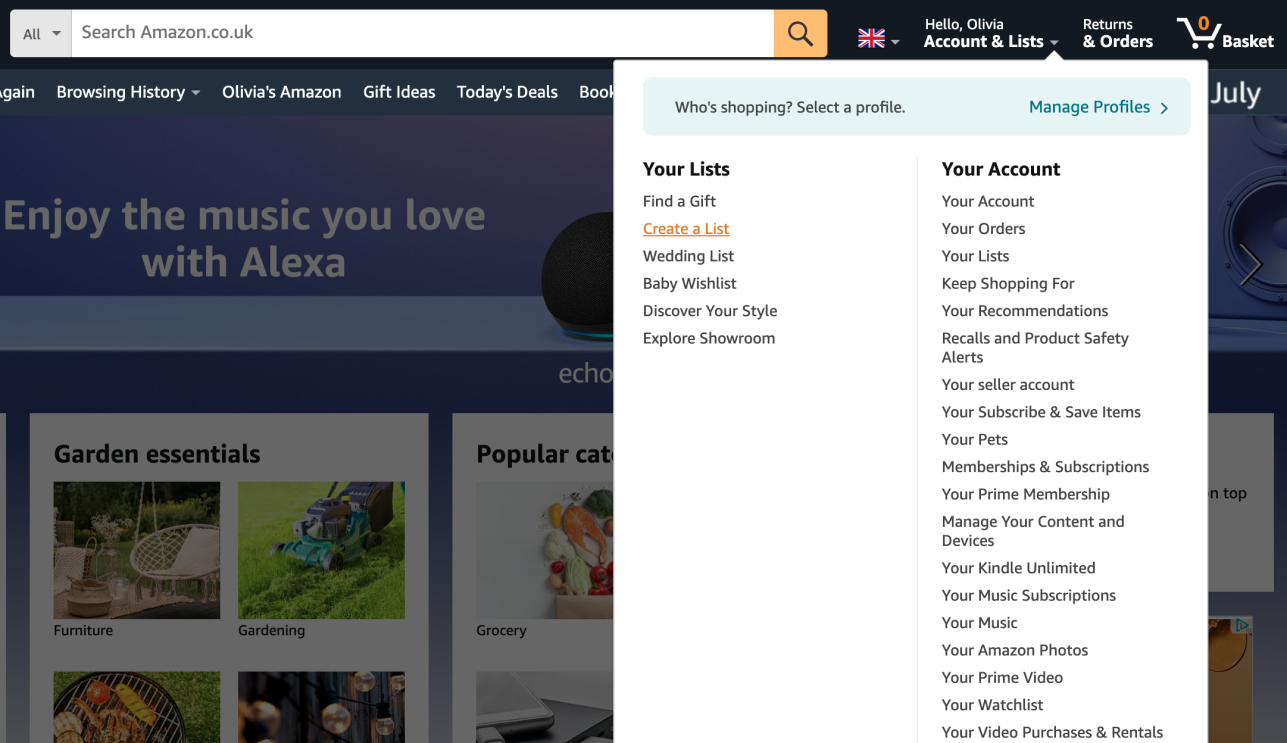Open Baby Wishlist
Screen dimensions: 1287x743
(x=690, y=283)
